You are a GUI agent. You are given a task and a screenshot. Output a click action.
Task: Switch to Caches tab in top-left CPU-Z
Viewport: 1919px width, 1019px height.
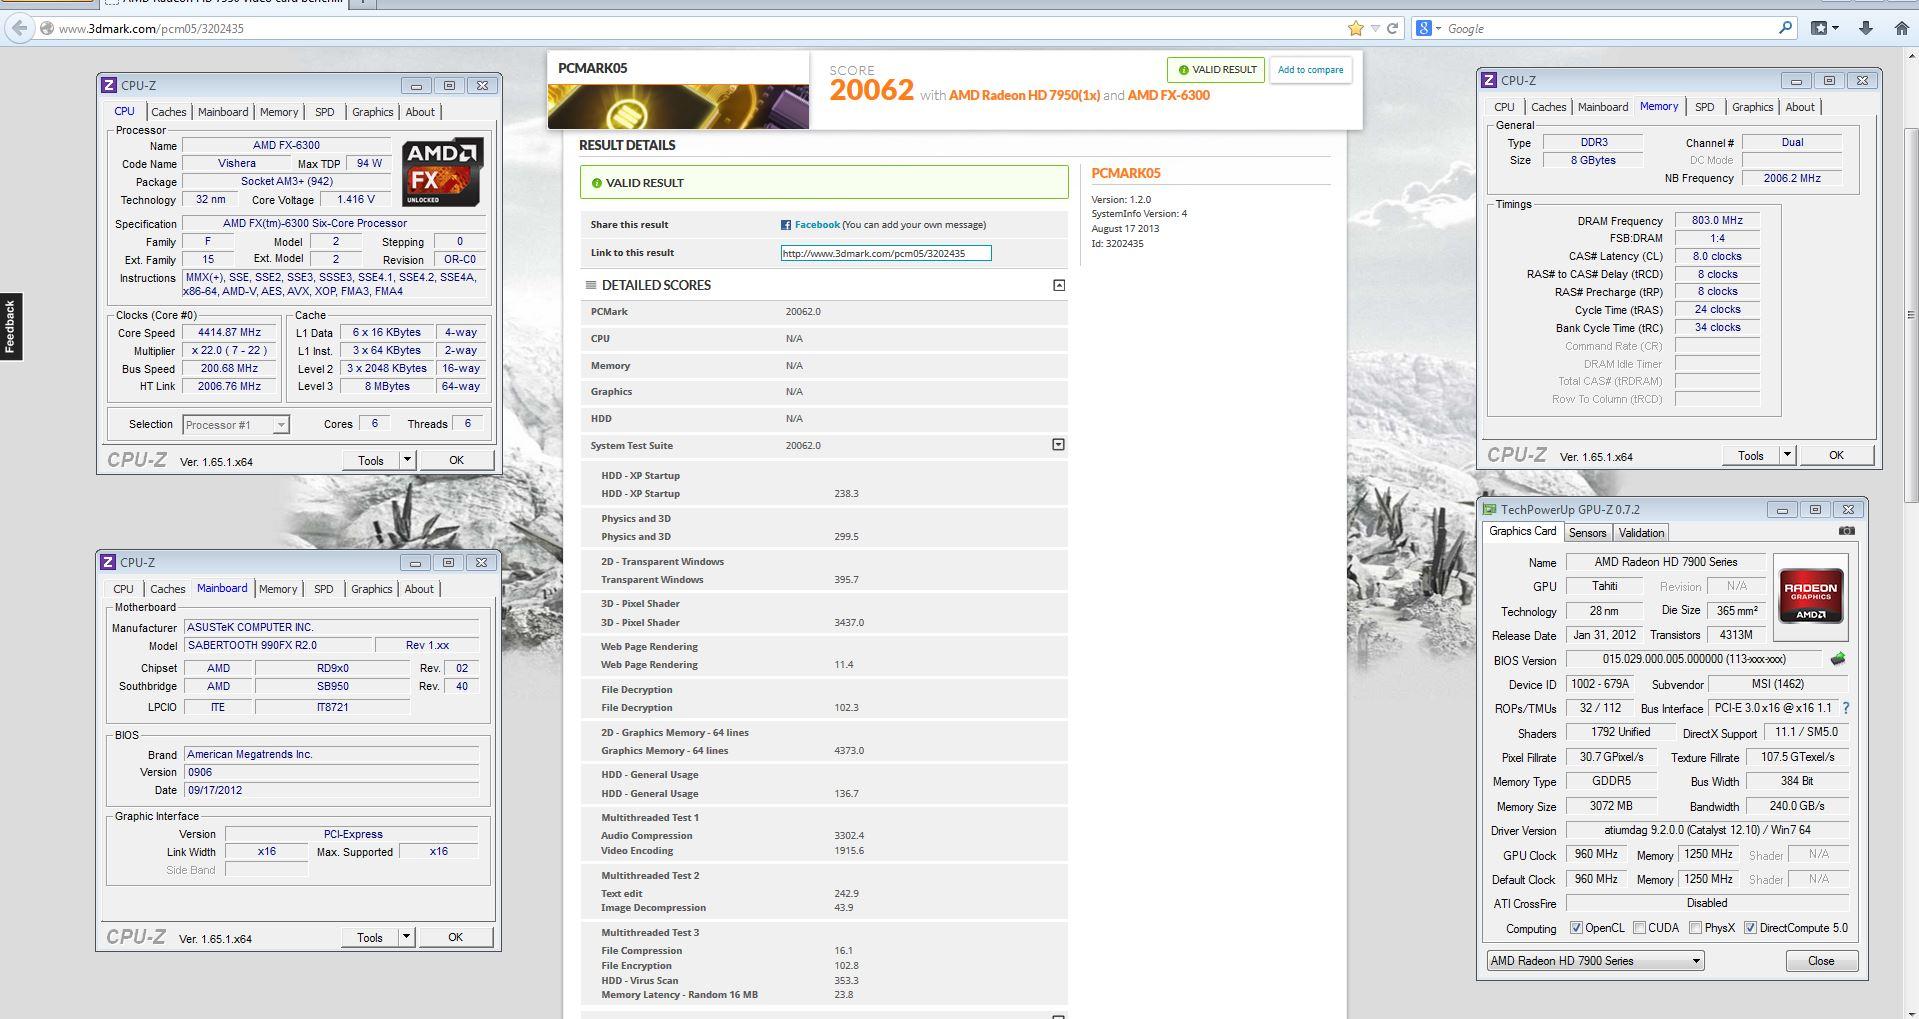point(168,112)
